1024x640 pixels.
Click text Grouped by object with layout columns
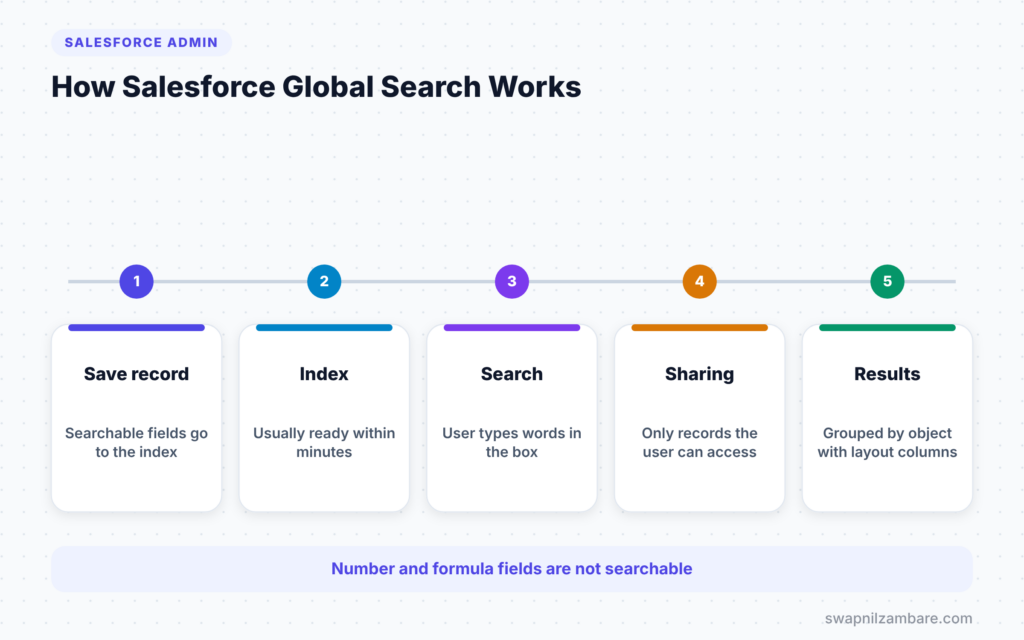[888, 443]
